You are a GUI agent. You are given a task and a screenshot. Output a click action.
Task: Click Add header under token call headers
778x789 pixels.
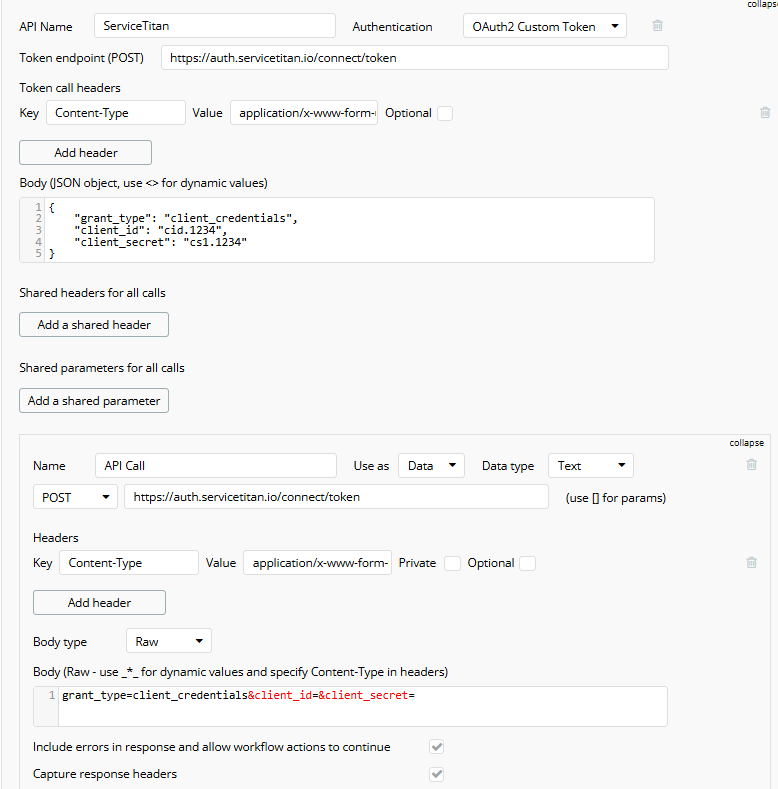tap(85, 153)
